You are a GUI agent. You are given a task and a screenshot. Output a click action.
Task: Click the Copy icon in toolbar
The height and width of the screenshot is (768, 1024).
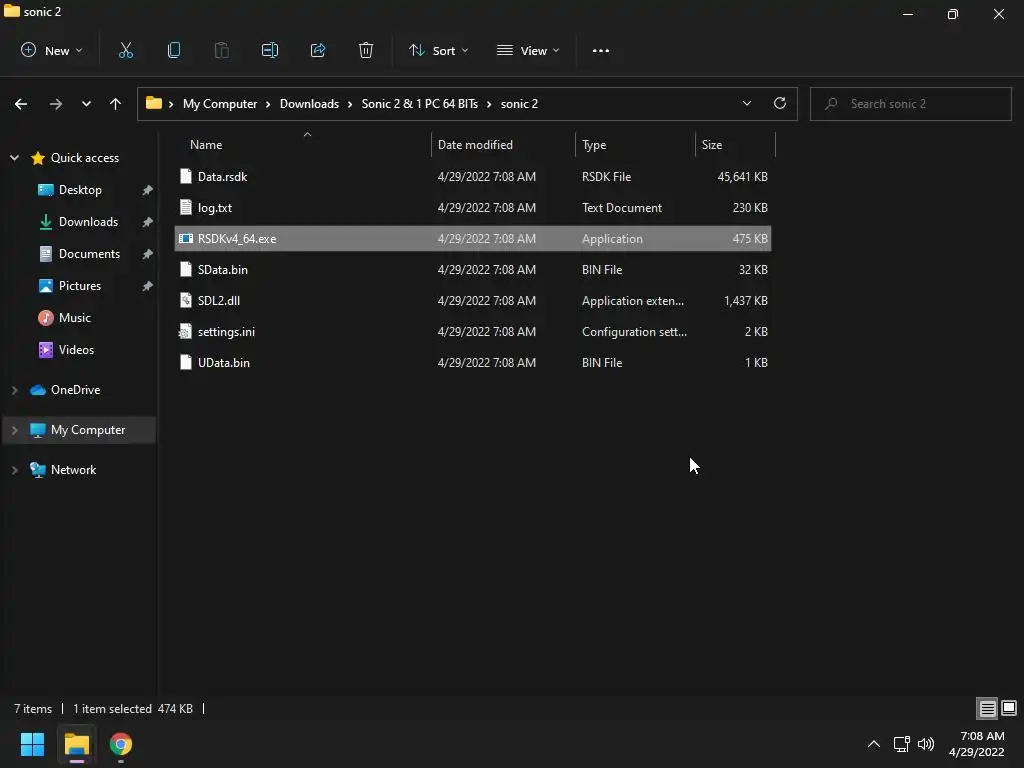[x=174, y=50]
